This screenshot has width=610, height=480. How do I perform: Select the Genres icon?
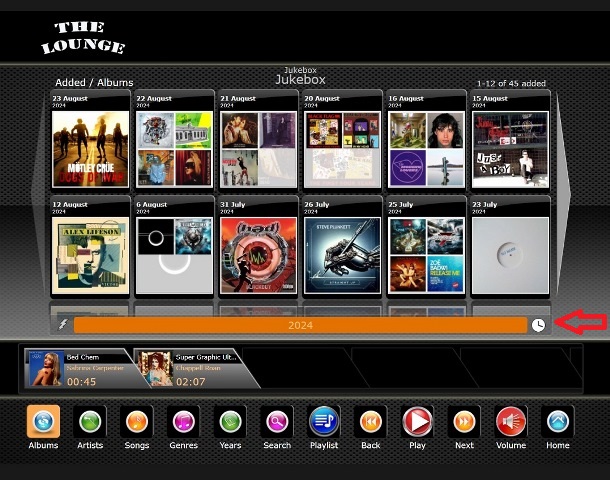click(184, 422)
